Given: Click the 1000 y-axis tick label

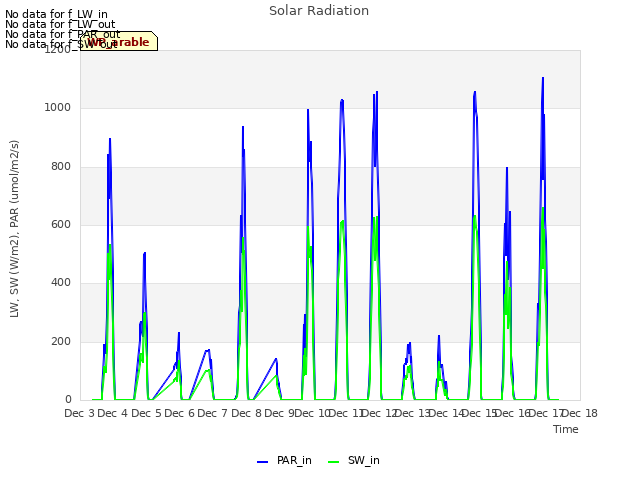Looking at the screenshot, I should [x=58, y=108].
